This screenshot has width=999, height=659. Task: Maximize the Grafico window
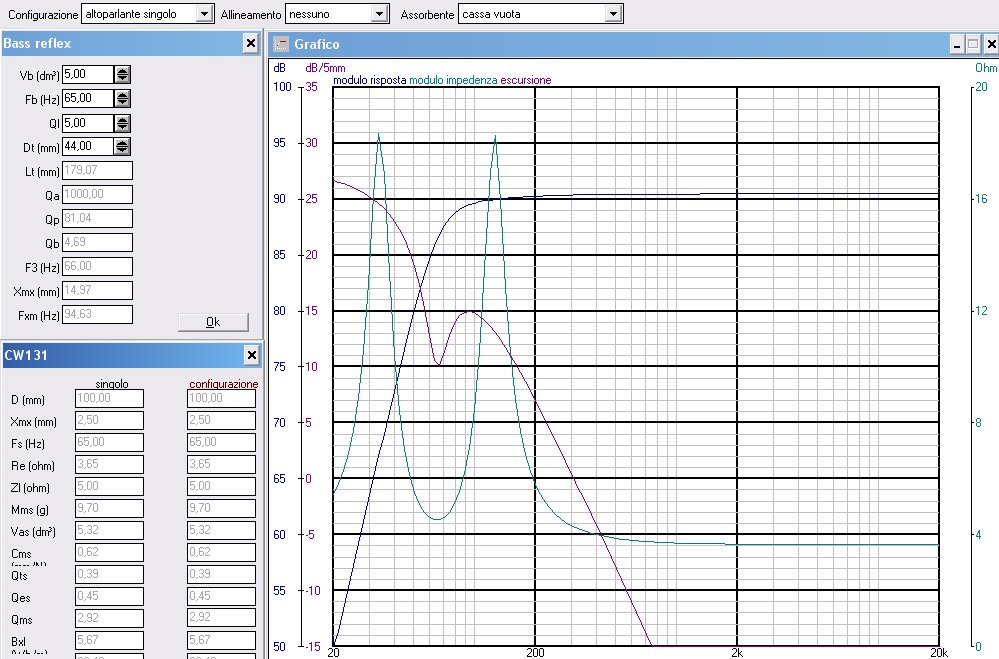pos(973,44)
